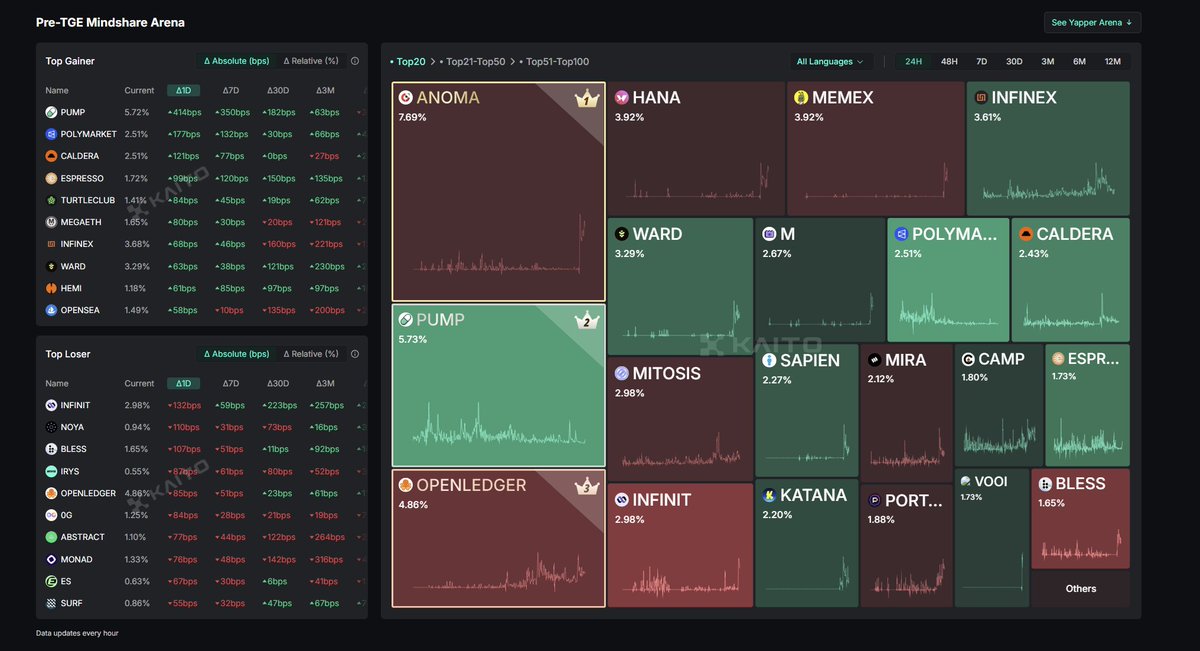Click the OPENLEDGER icon in the treemap tile
This screenshot has height=651, width=1200.
point(406,485)
